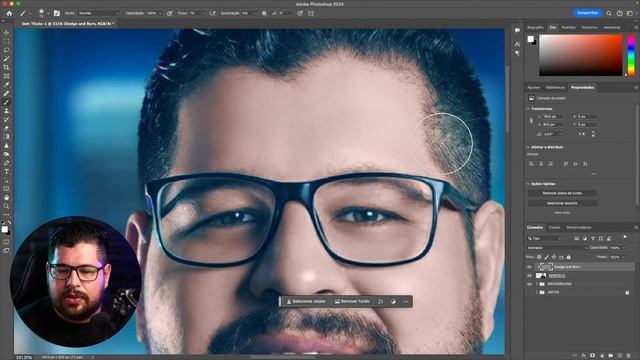640x360 pixels.
Task: Select the Hand tool
Action: pos(6,198)
